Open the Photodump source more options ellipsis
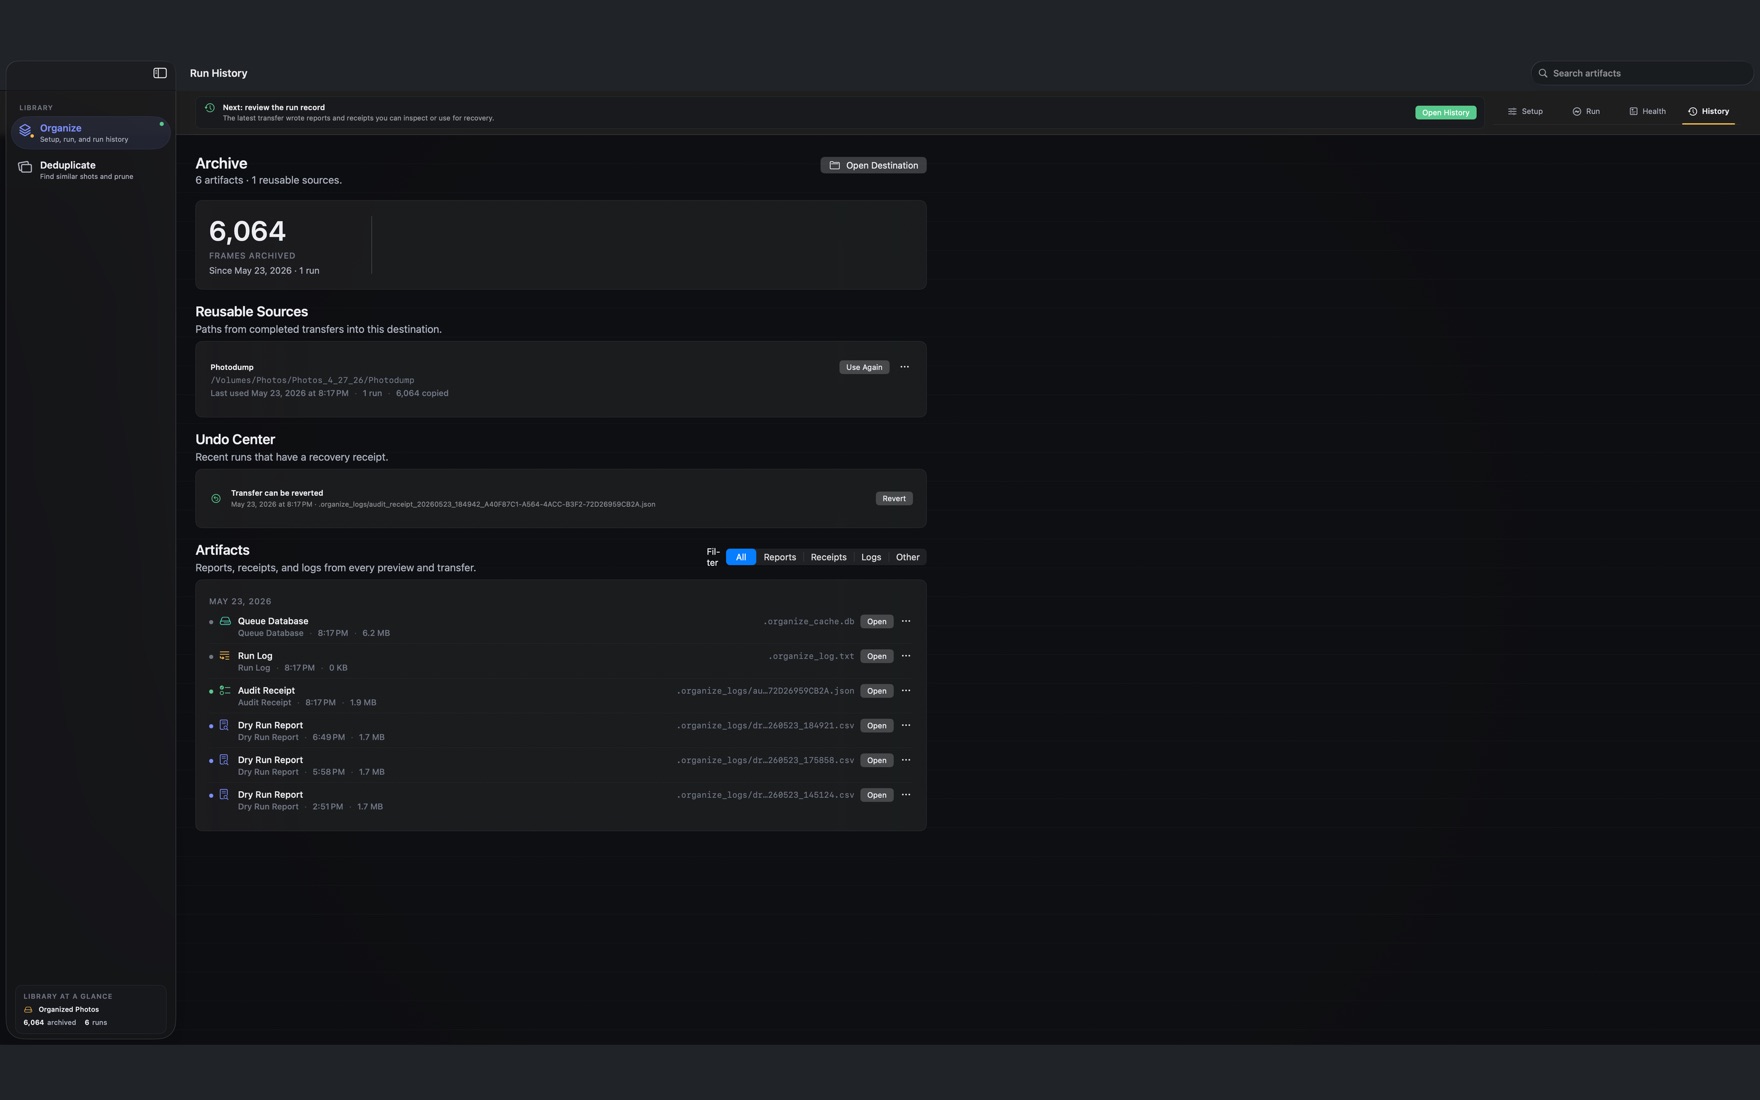 coord(905,367)
